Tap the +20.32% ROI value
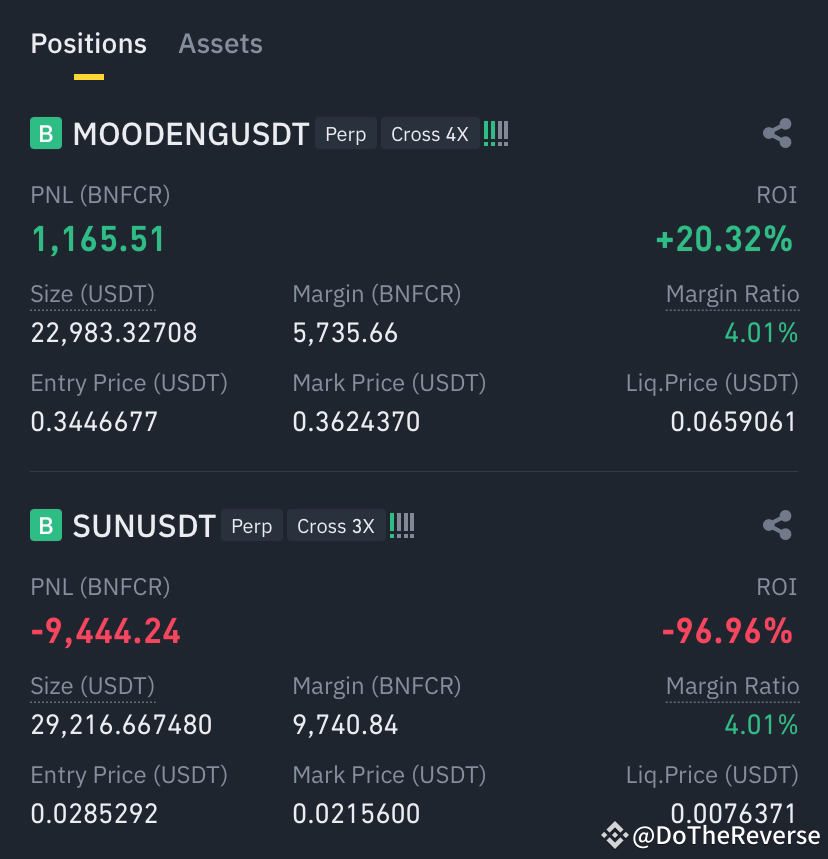This screenshot has height=859, width=828. coord(724,239)
